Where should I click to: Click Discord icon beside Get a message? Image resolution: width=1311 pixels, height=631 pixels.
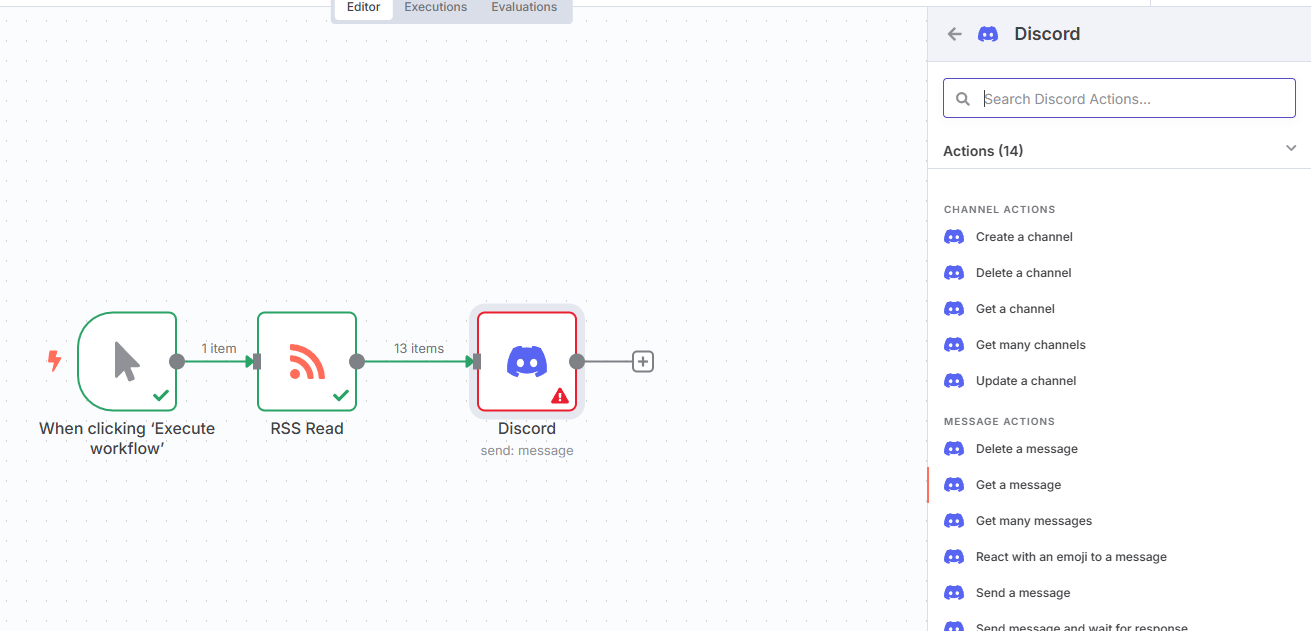(x=954, y=485)
